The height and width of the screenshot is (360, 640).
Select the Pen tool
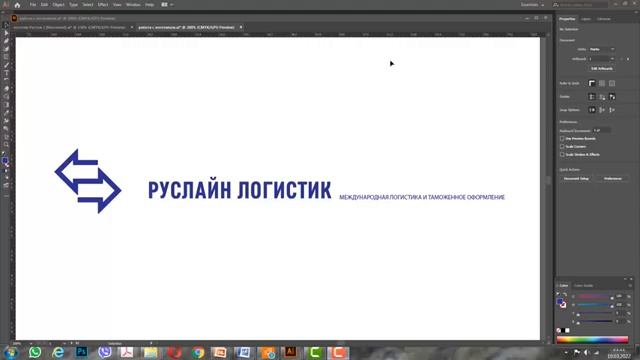coord(6,41)
